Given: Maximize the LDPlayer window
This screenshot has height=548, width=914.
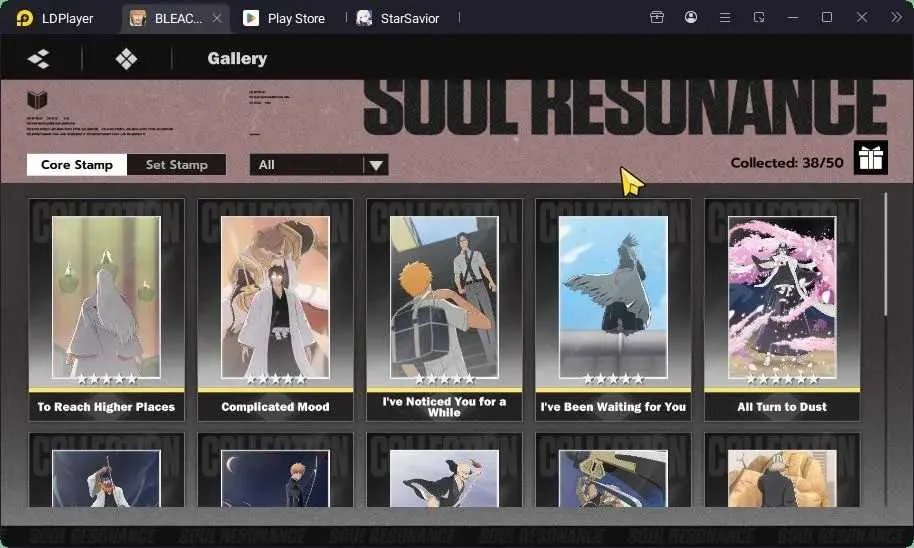Looking at the screenshot, I should click(827, 17).
